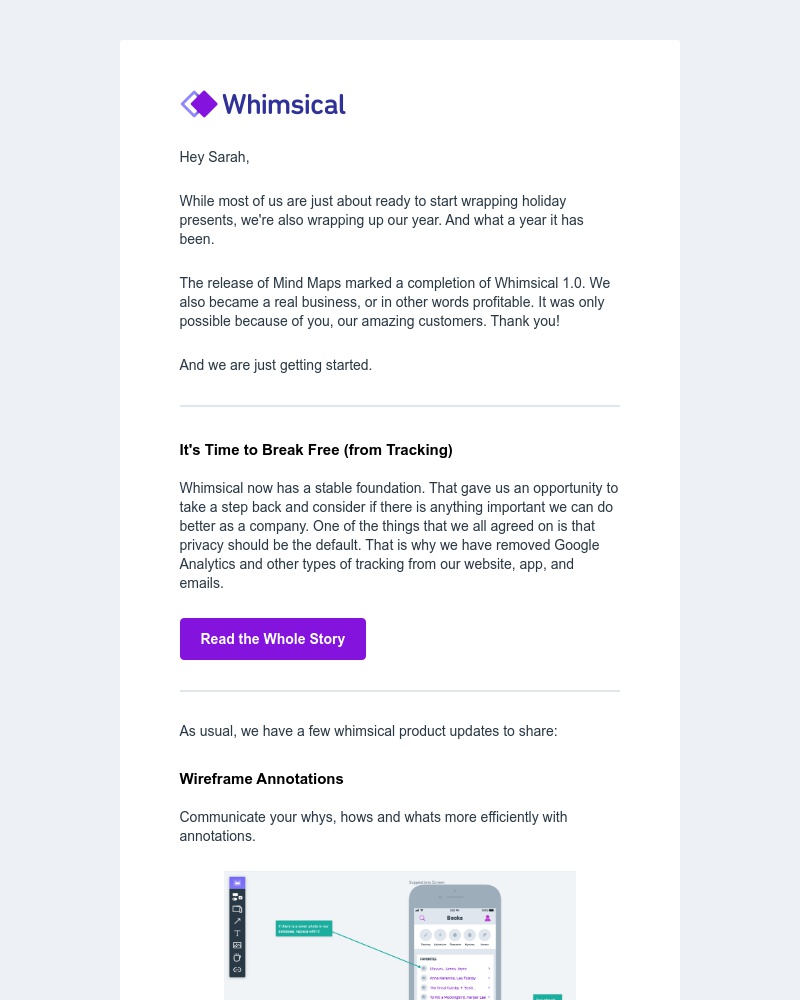Select the flowchart elements tool icon

[x=237, y=897]
